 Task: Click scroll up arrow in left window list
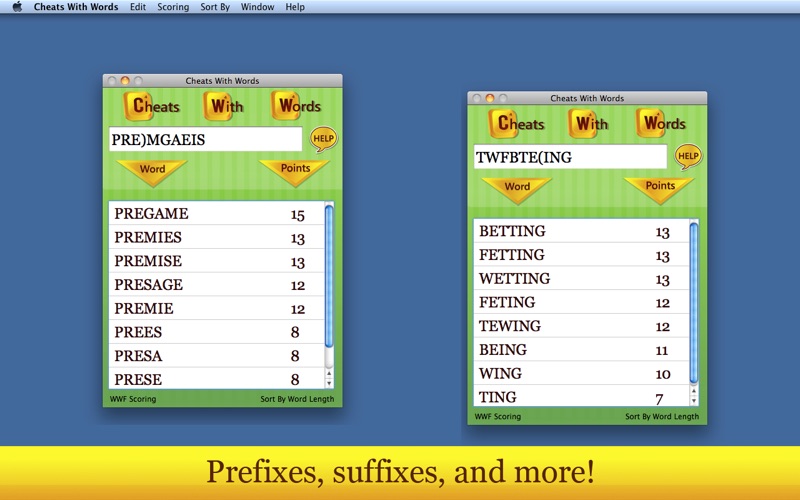(x=329, y=373)
